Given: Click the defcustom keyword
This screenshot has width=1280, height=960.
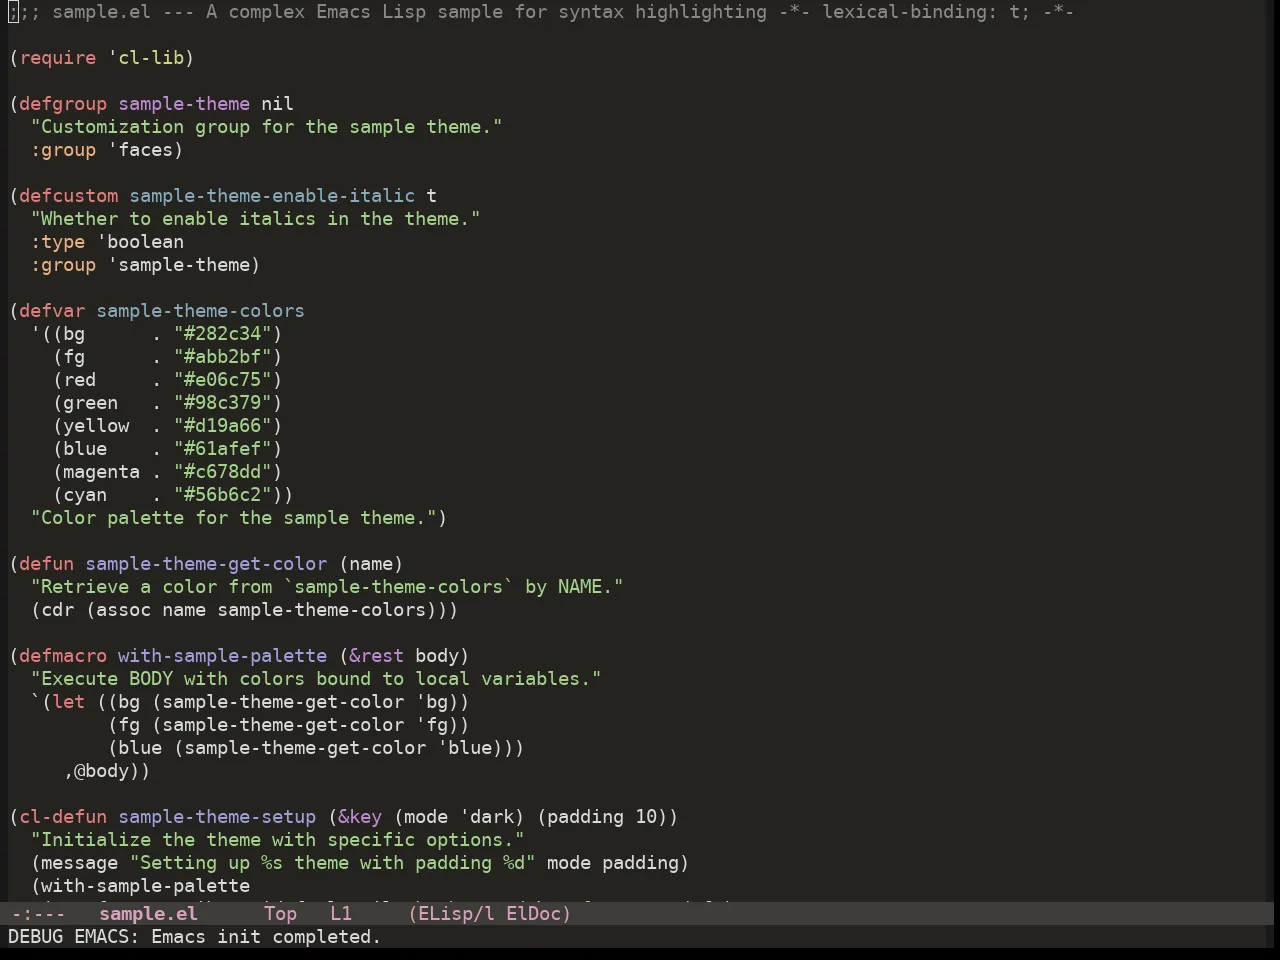Looking at the screenshot, I should pos(69,196).
